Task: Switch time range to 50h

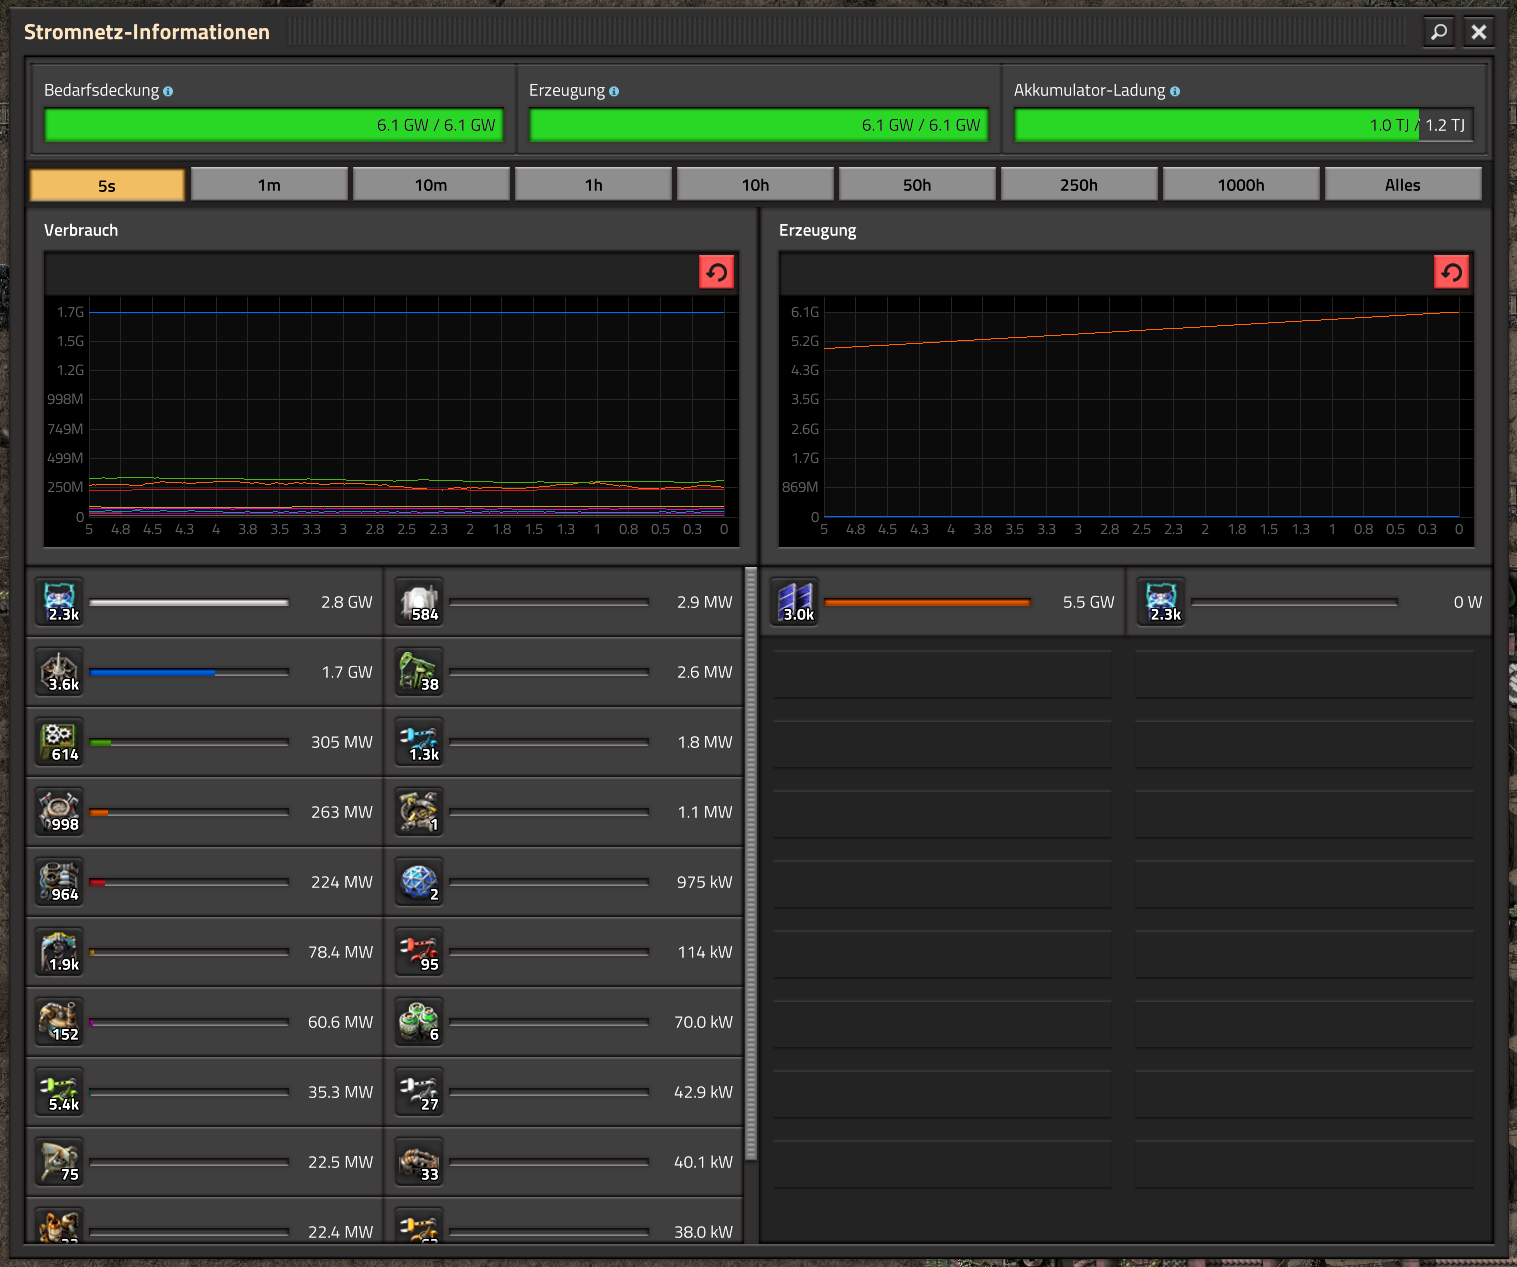Action: click(917, 185)
